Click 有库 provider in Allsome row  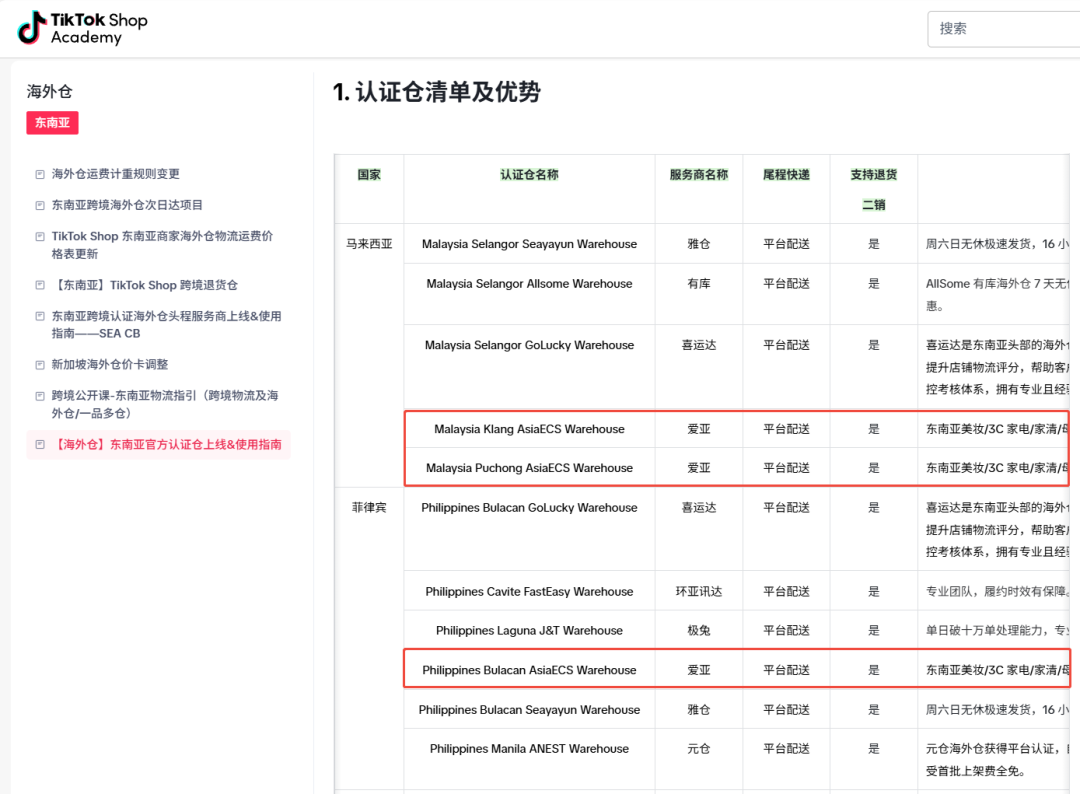point(698,284)
